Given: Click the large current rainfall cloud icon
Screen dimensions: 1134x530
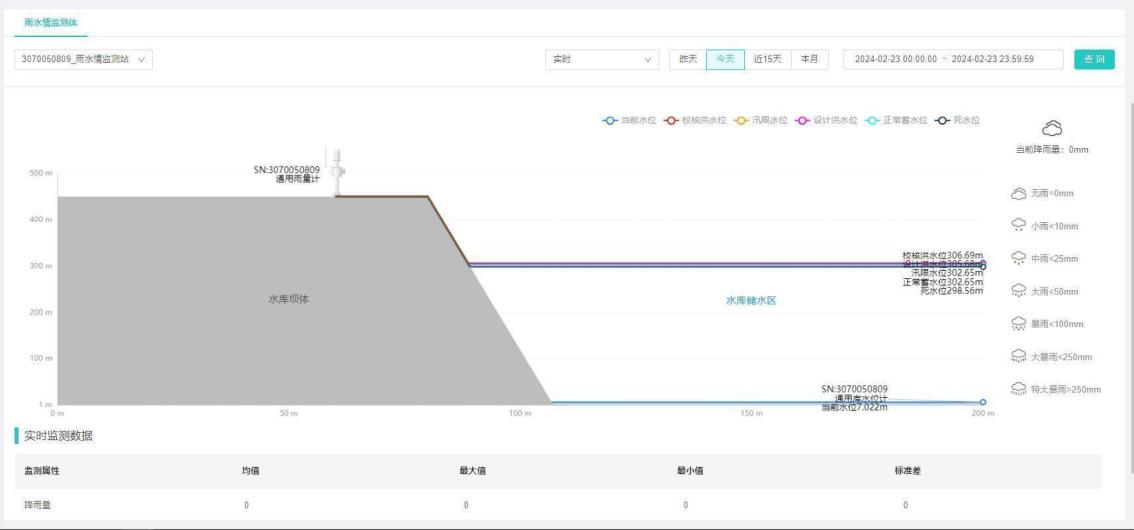Looking at the screenshot, I should point(1051,127).
